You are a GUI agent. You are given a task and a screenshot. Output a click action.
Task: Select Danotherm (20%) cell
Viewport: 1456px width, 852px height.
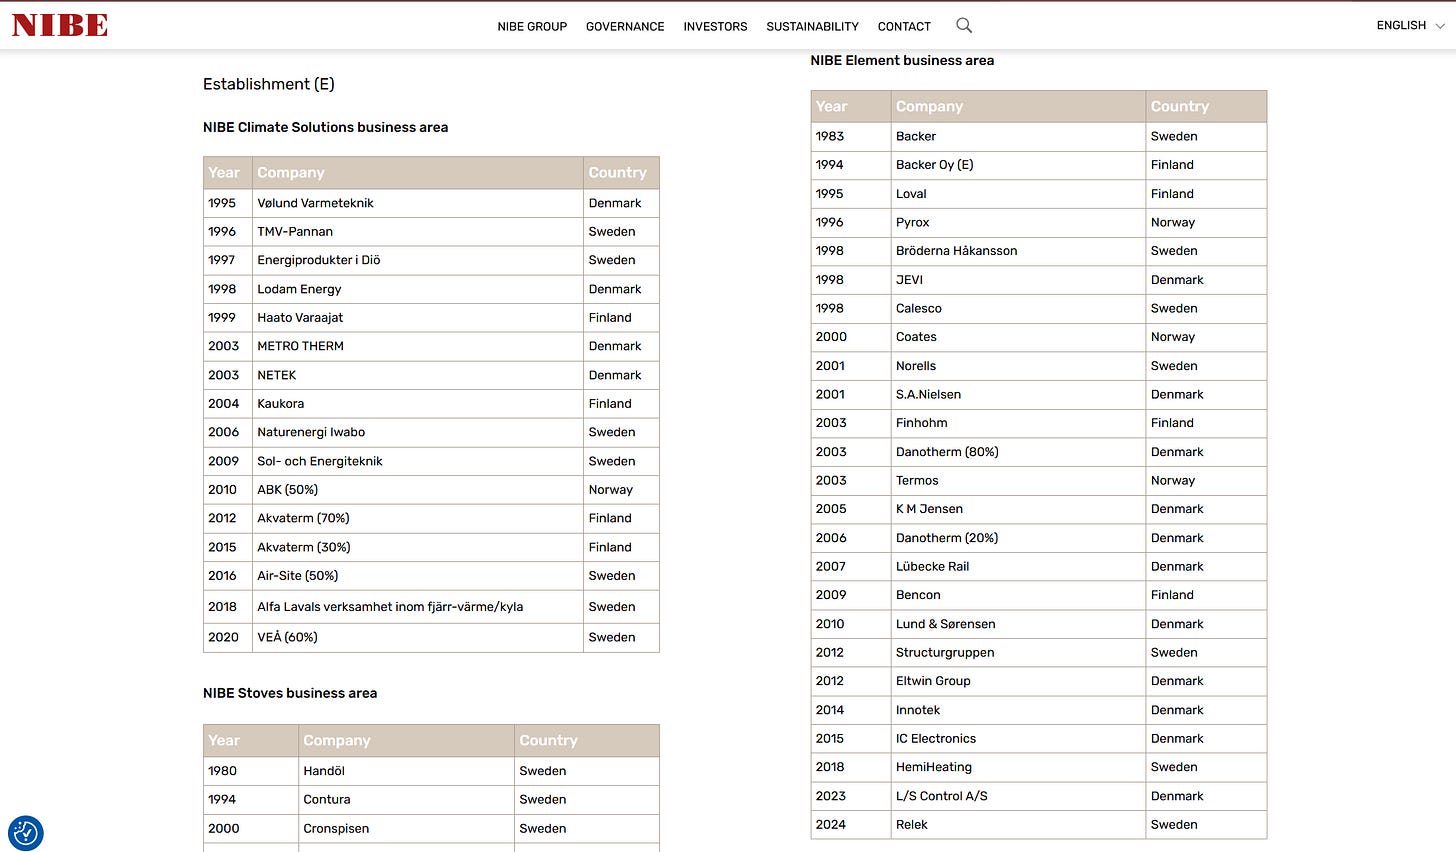click(x=1018, y=538)
